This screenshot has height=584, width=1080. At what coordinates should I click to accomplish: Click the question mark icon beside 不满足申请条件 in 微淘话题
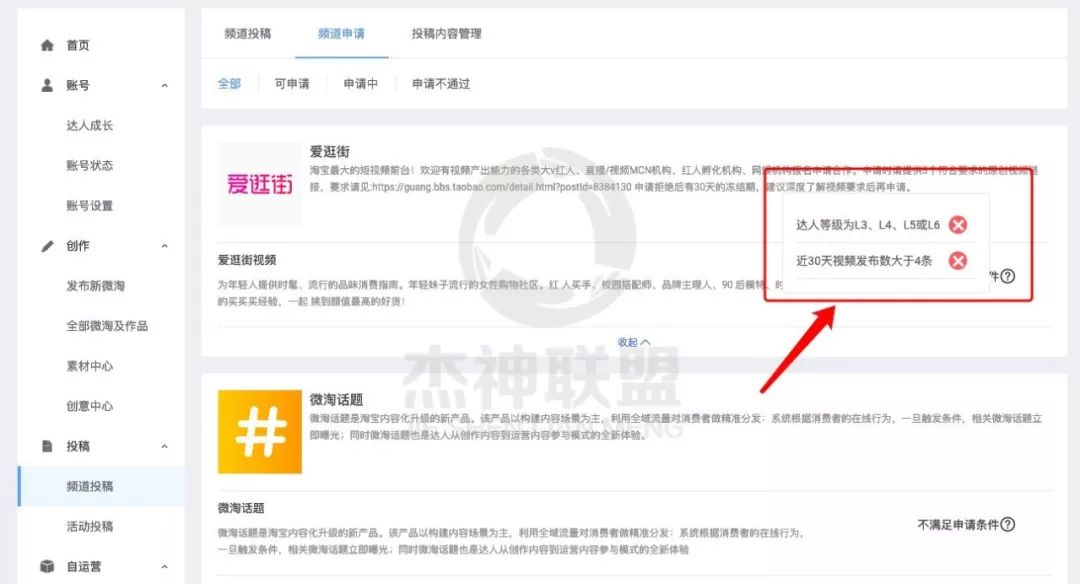point(1008,524)
